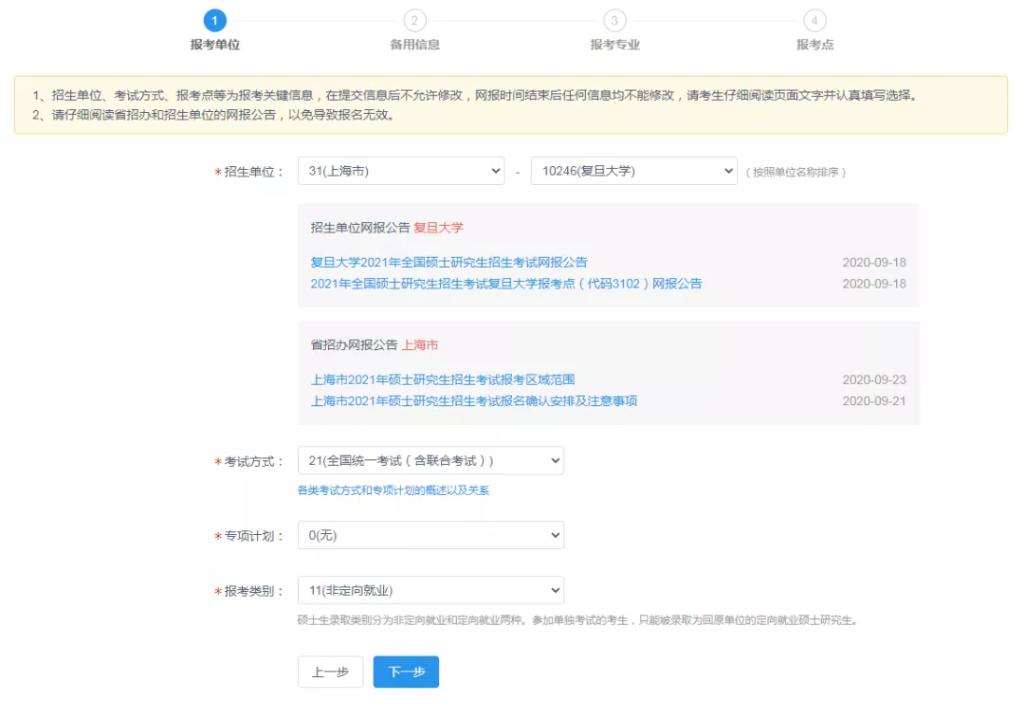
Task: Open the school dropdown showing 10246(复旦大学)
Action: [634, 171]
